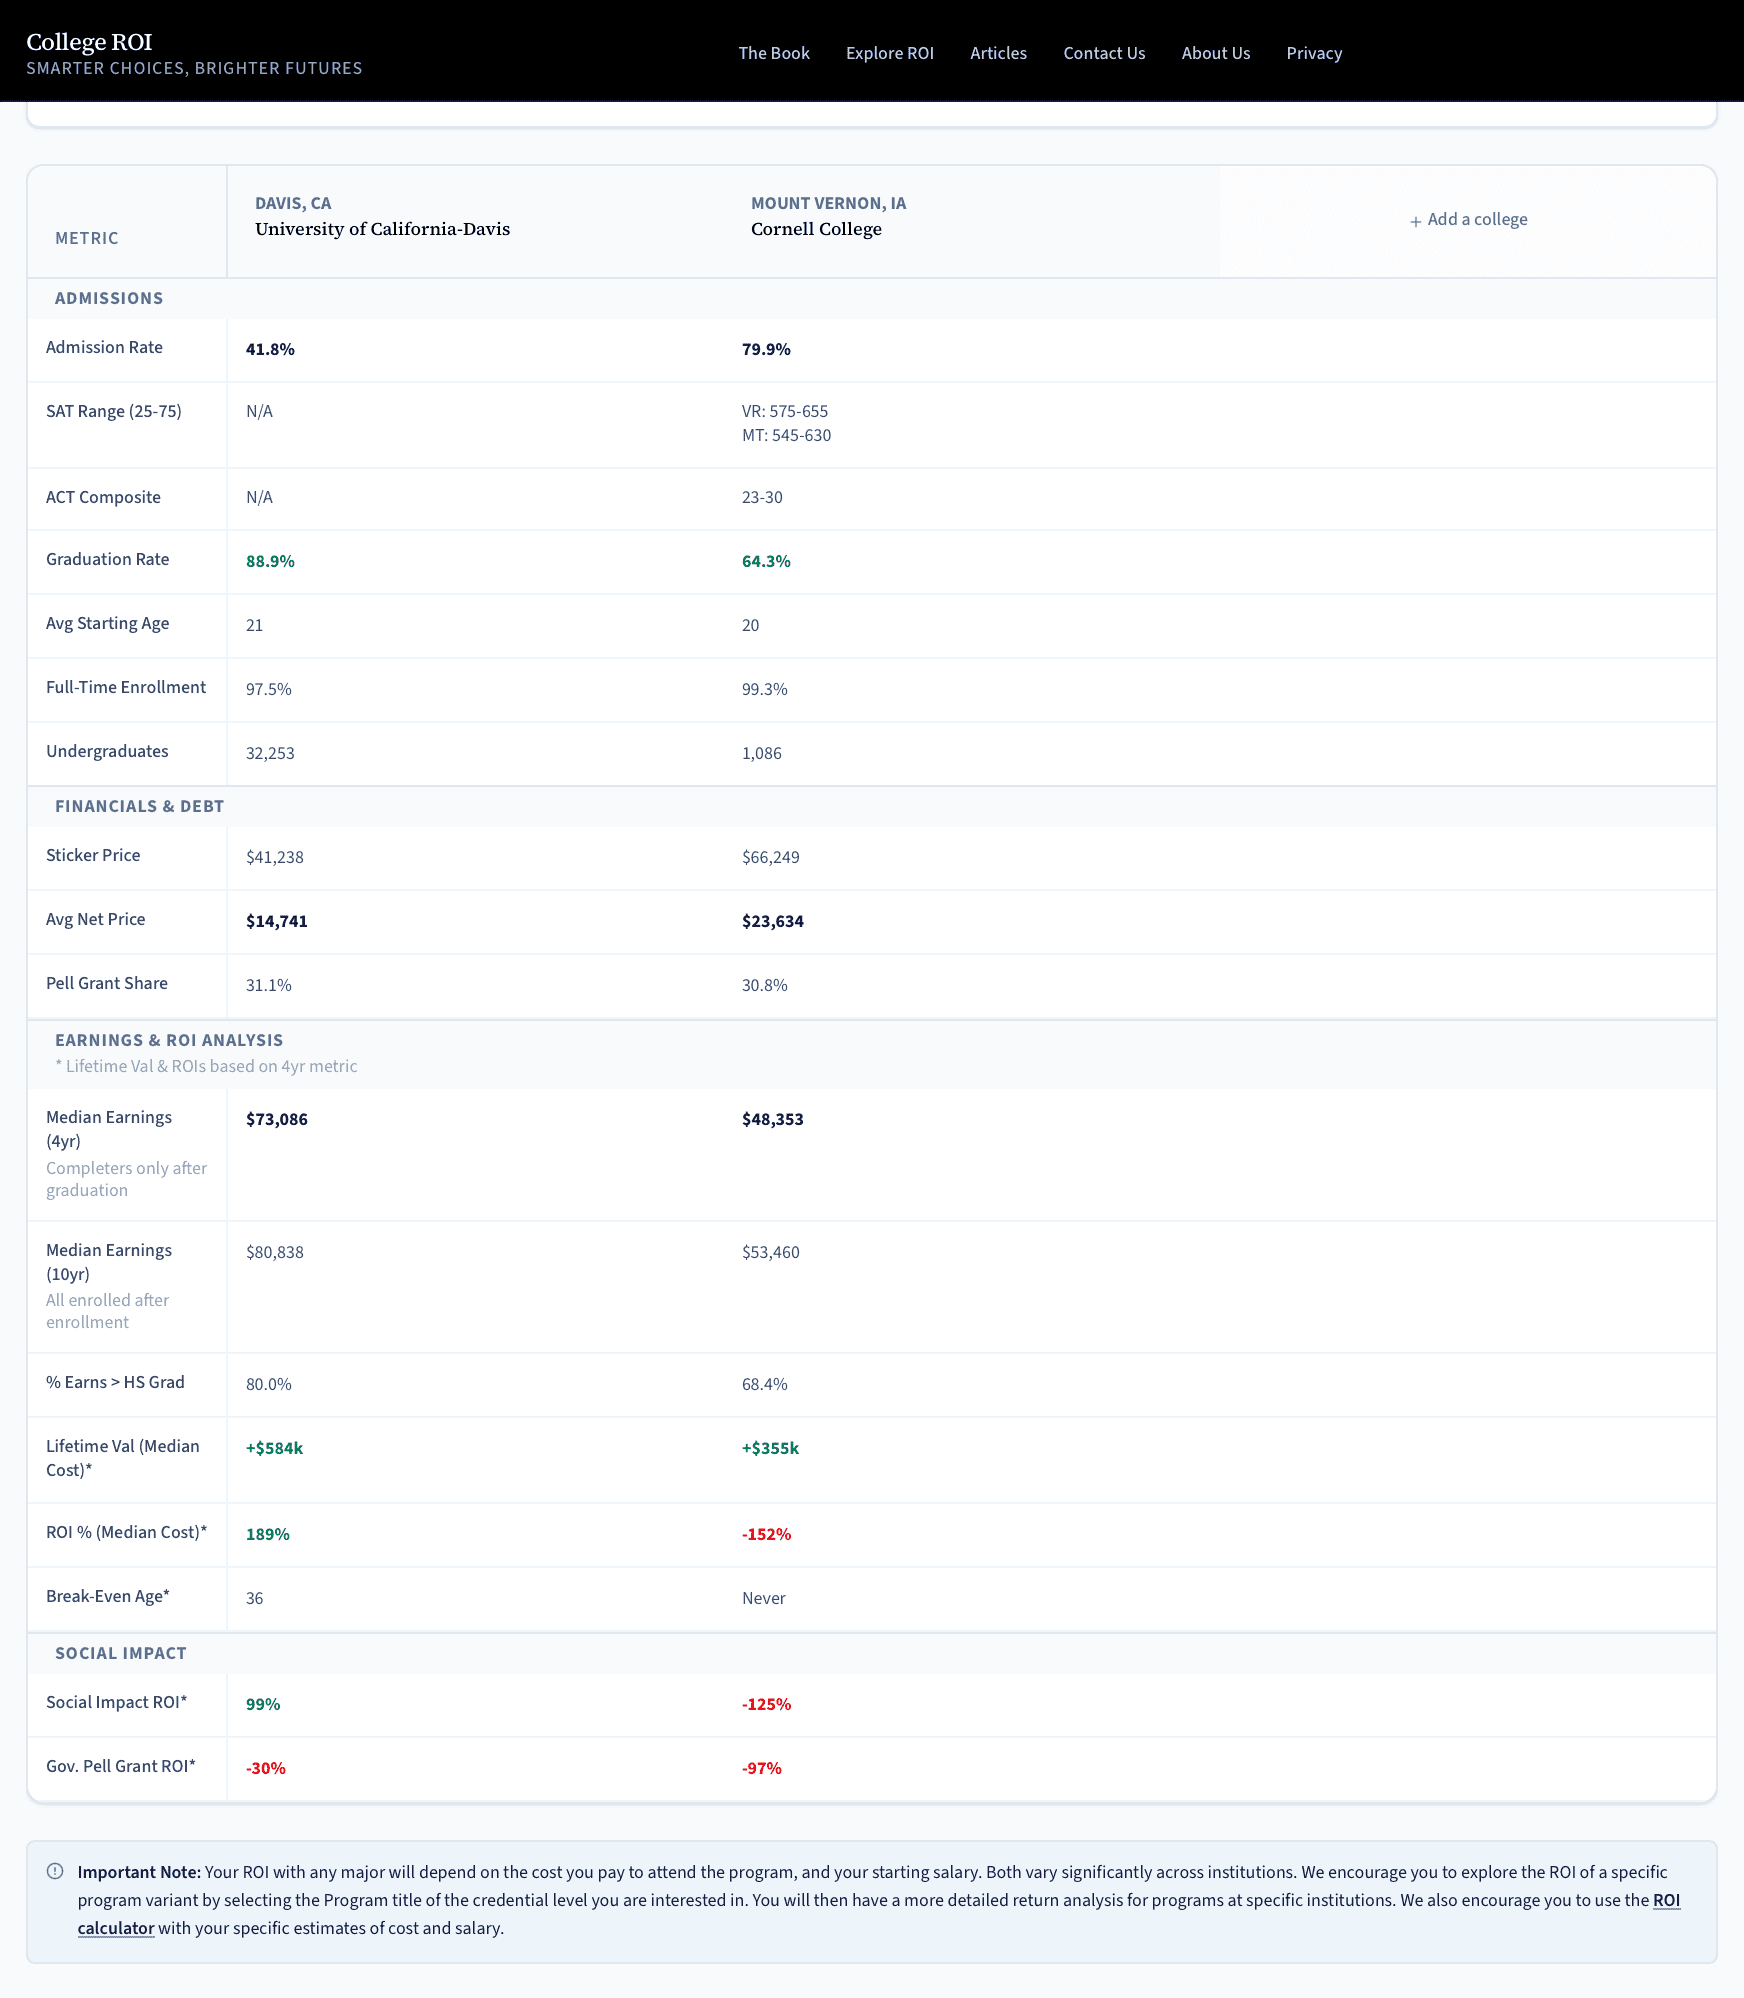Click the Full-Time Enrollment label
This screenshot has width=1744, height=1998.
126,687
